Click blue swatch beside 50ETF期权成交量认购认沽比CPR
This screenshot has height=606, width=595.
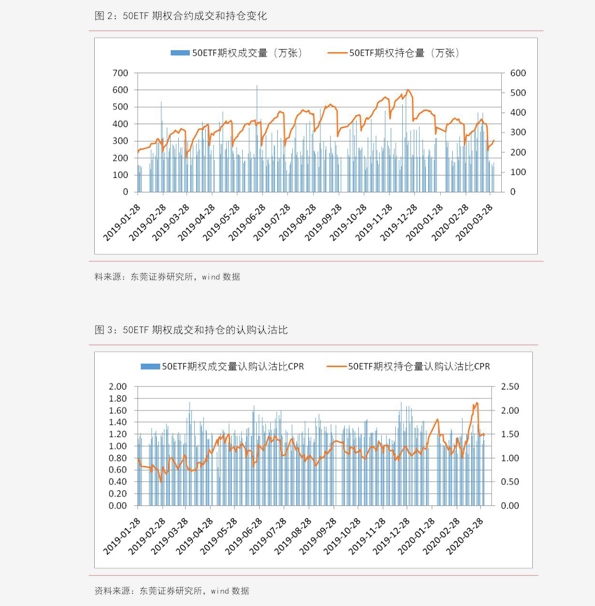(x=150, y=366)
